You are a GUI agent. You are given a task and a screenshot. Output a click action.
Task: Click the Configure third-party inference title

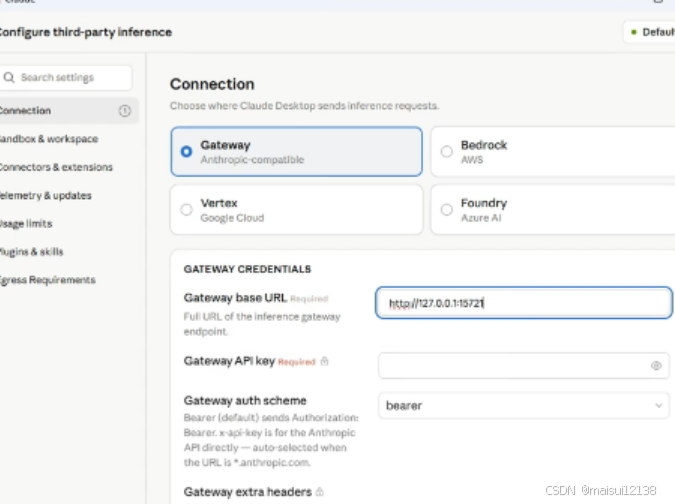coord(86,32)
